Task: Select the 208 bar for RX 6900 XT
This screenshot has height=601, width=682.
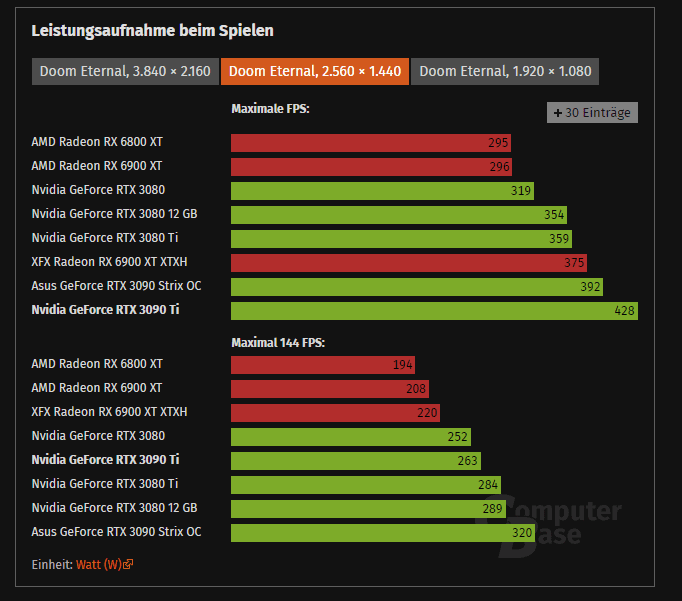Action: 330,389
